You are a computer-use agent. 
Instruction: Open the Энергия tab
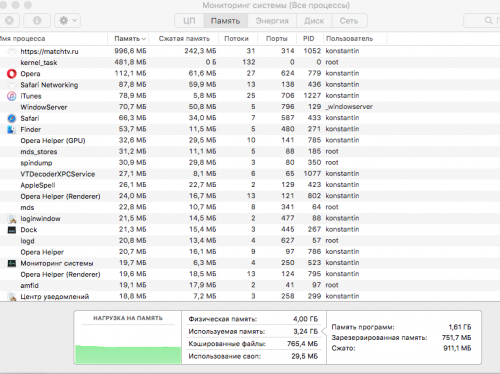pos(272,21)
